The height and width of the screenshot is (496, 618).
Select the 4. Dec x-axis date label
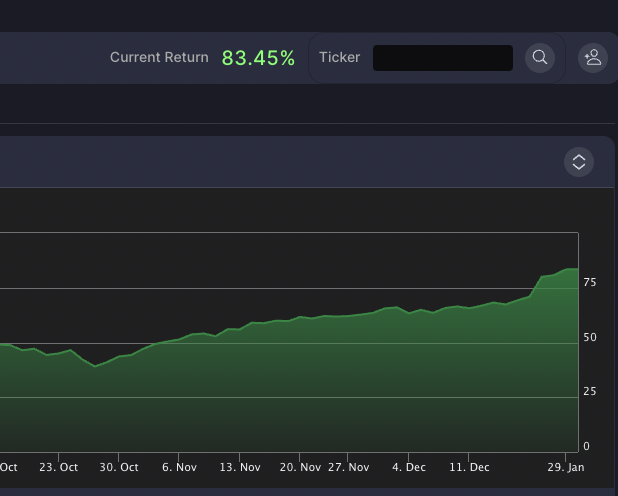point(409,467)
